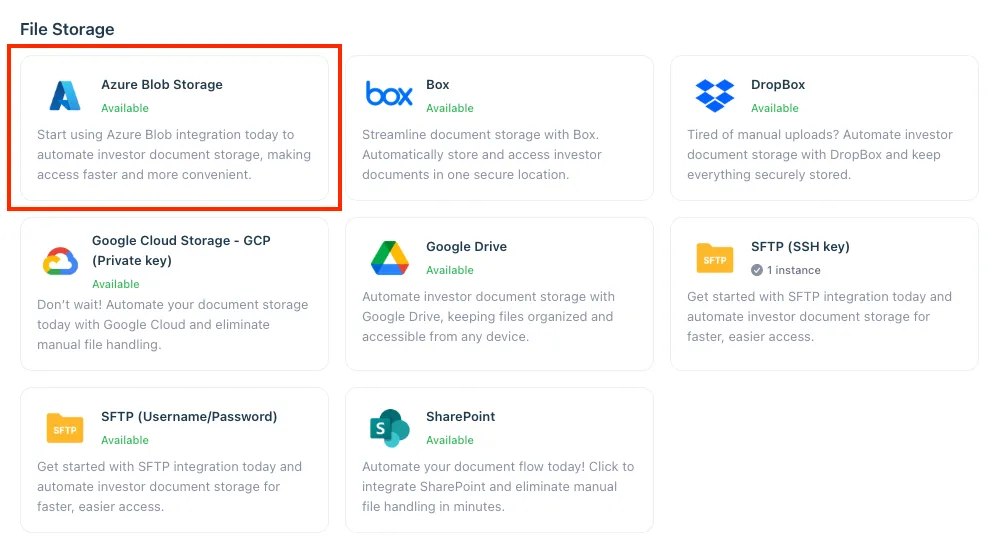Open the Azure Blob Storage title
Viewport: 993px width, 546px height.
[161, 85]
